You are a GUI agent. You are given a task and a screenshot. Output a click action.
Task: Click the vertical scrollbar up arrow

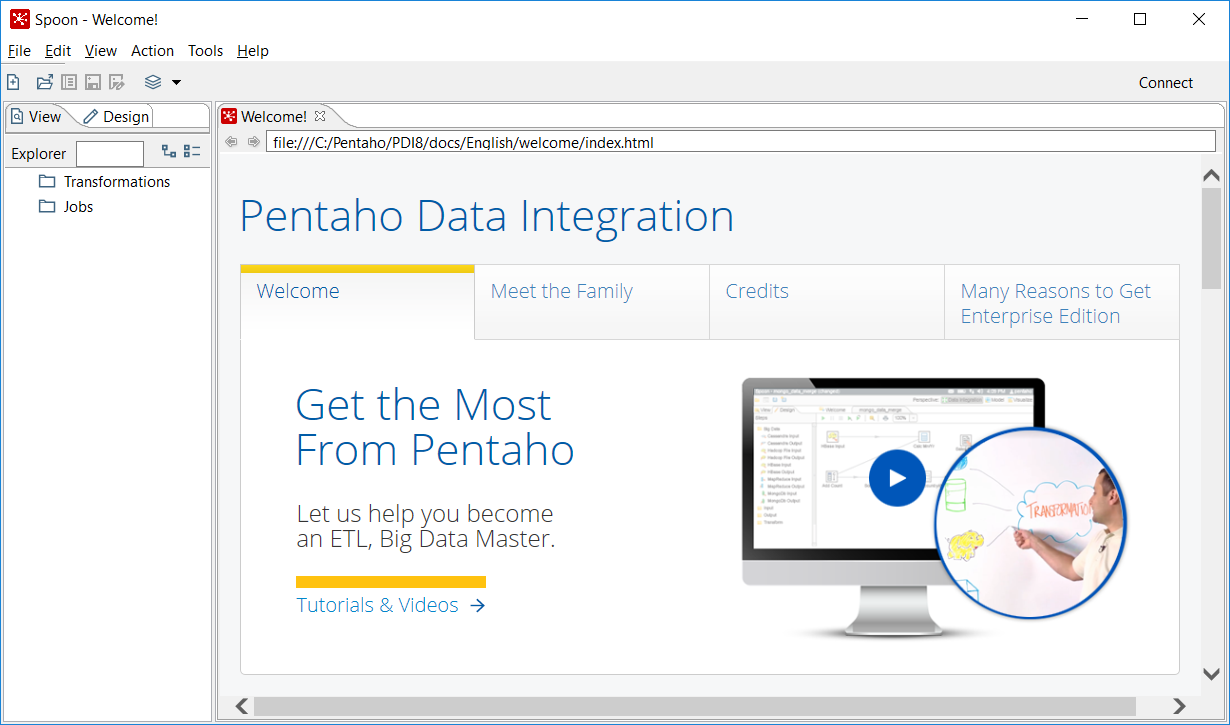[x=1211, y=176]
